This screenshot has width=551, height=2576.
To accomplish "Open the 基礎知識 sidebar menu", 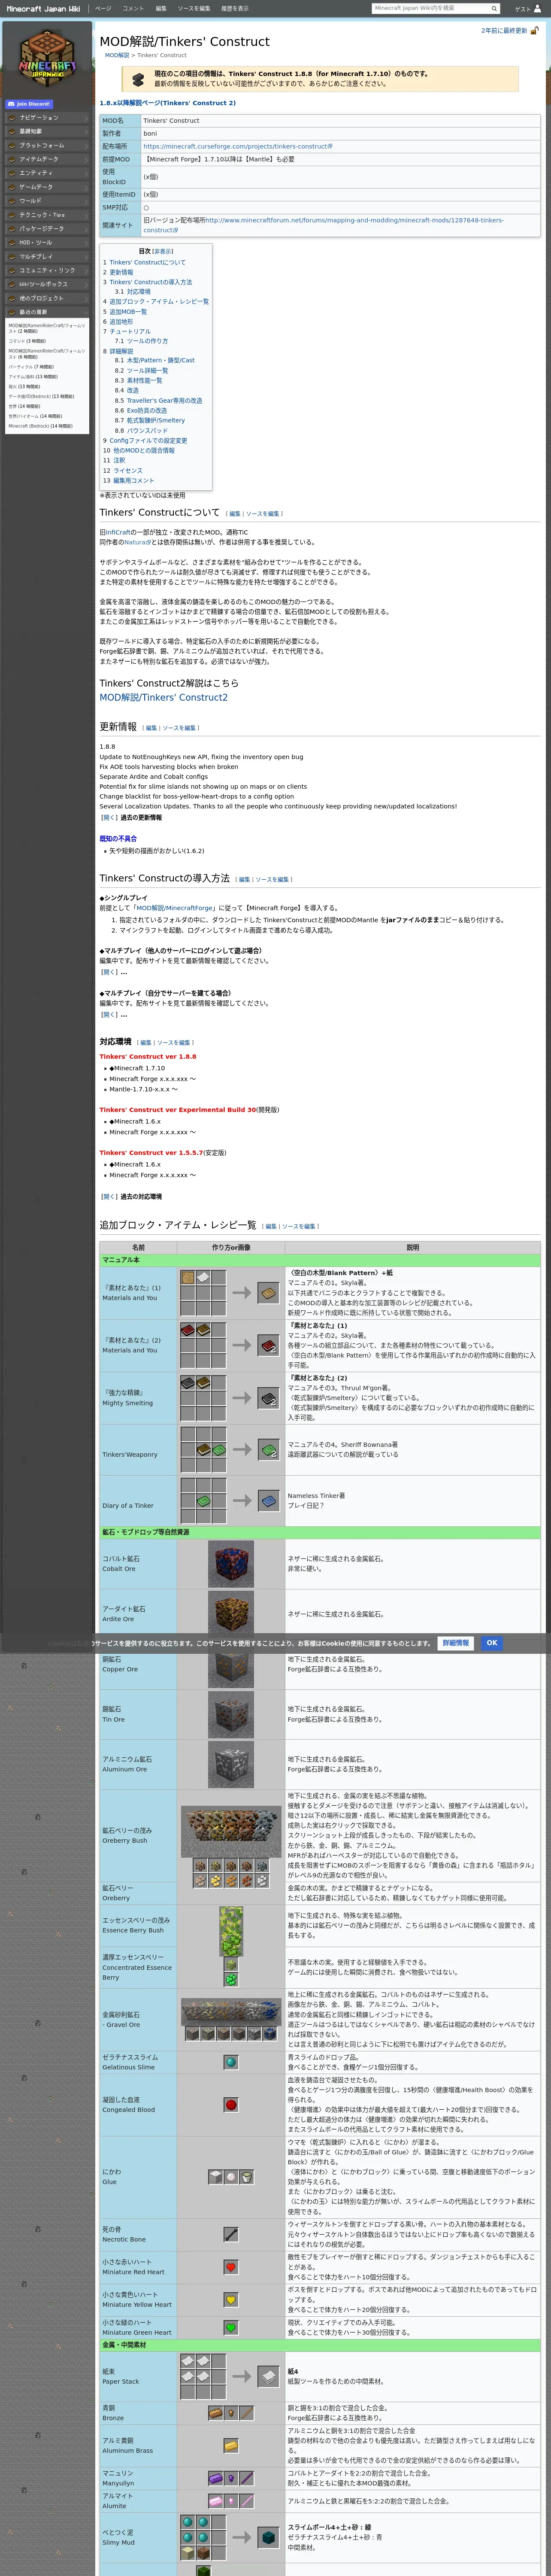I will click(x=47, y=131).
